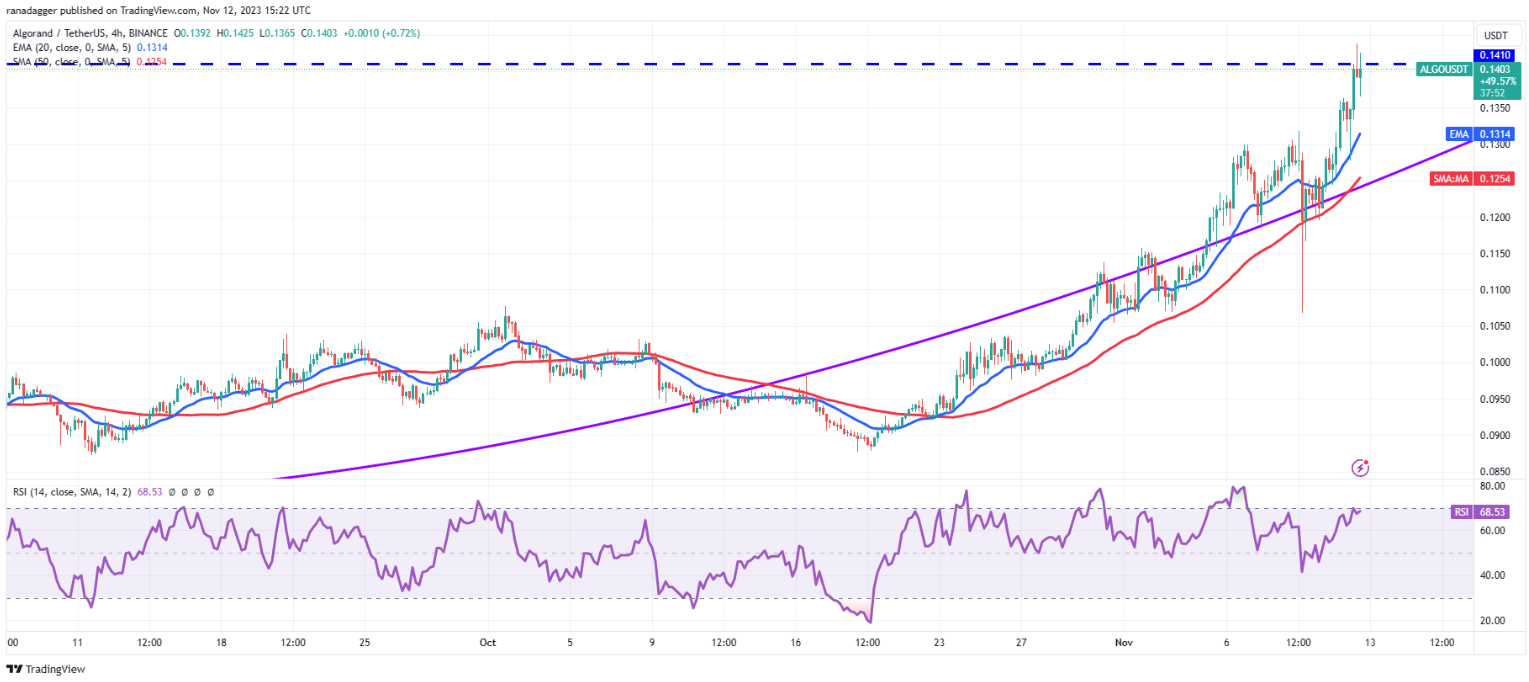Click the teal ALGOUSDT symbol tag
Image resolution: width=1529 pixels, height=682 pixels.
(1444, 68)
